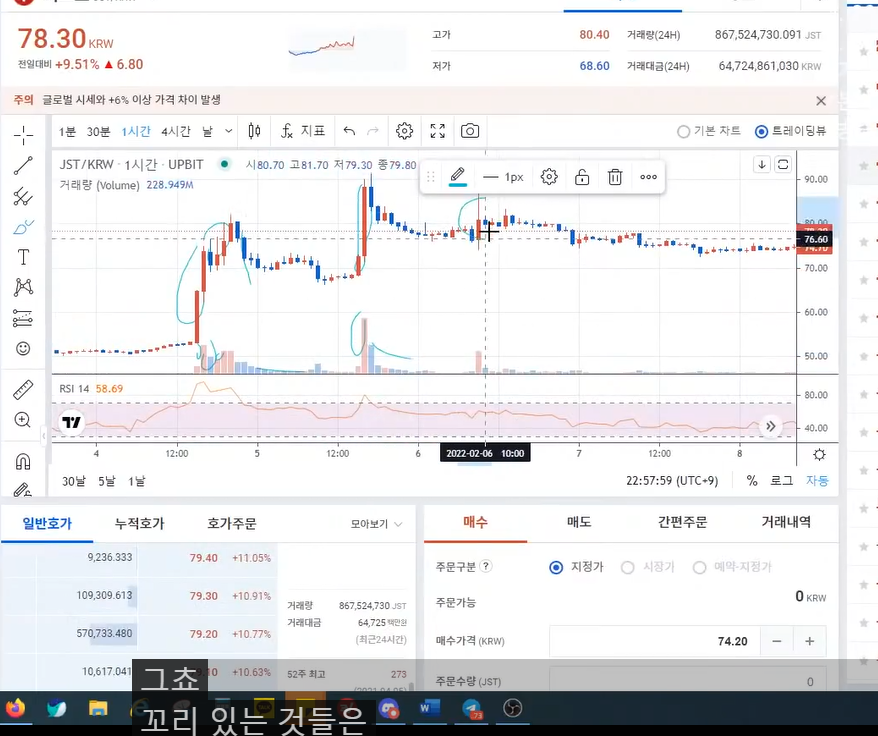Change drawing line color with pencil icon
878x736 pixels.
click(x=457, y=176)
